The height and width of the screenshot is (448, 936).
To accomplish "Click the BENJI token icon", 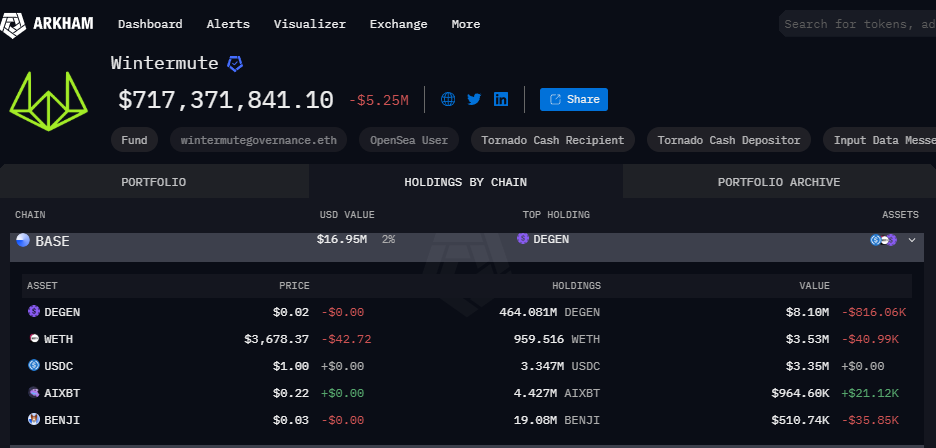I will 34,419.
